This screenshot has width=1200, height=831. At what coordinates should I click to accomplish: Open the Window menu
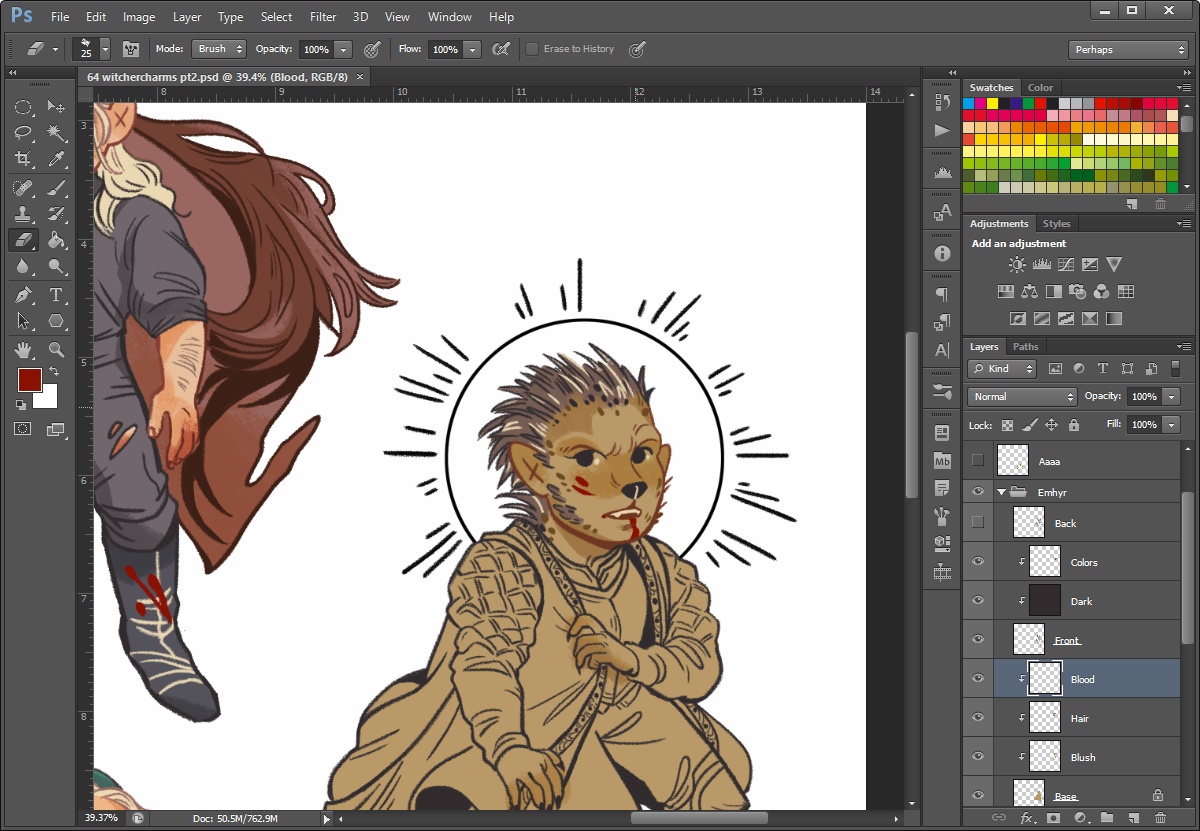450,17
